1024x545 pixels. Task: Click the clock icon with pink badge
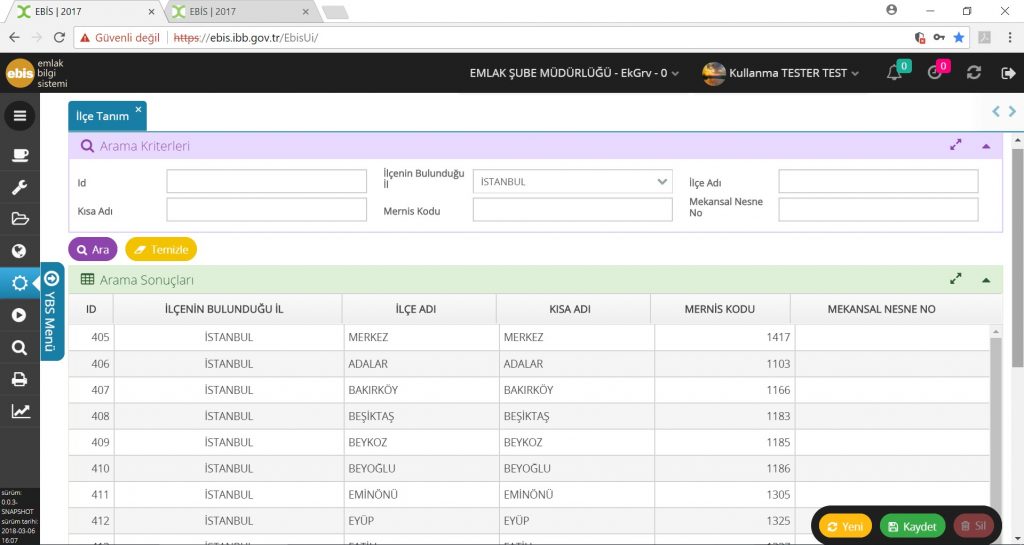click(935, 73)
